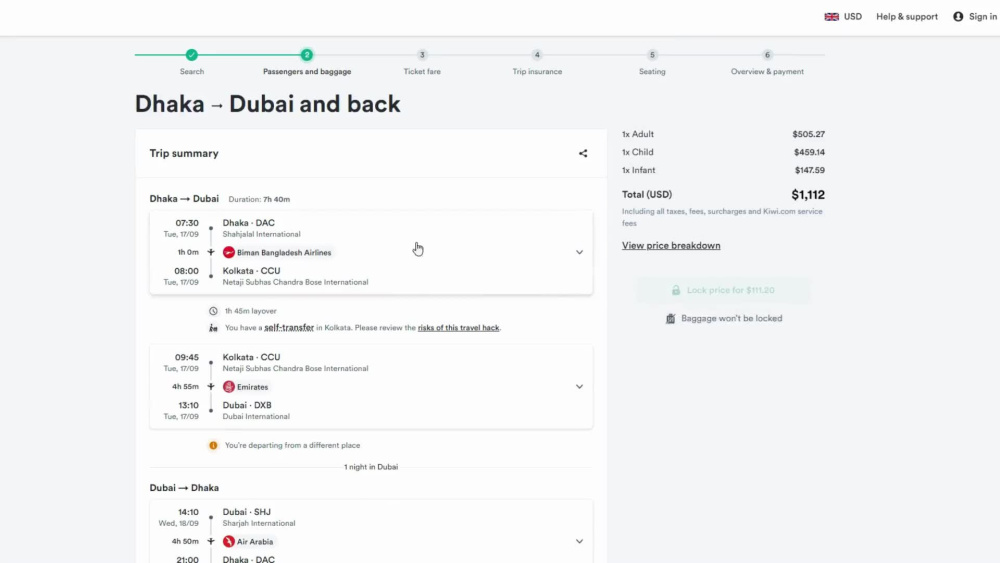This screenshot has height=563, width=1000.
Task: Click Lock price for $111.20 button
Action: point(723,290)
